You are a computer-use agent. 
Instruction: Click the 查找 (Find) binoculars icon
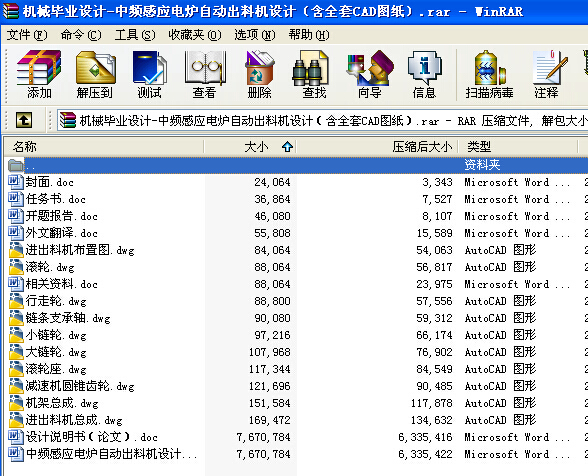pyautogui.click(x=311, y=69)
